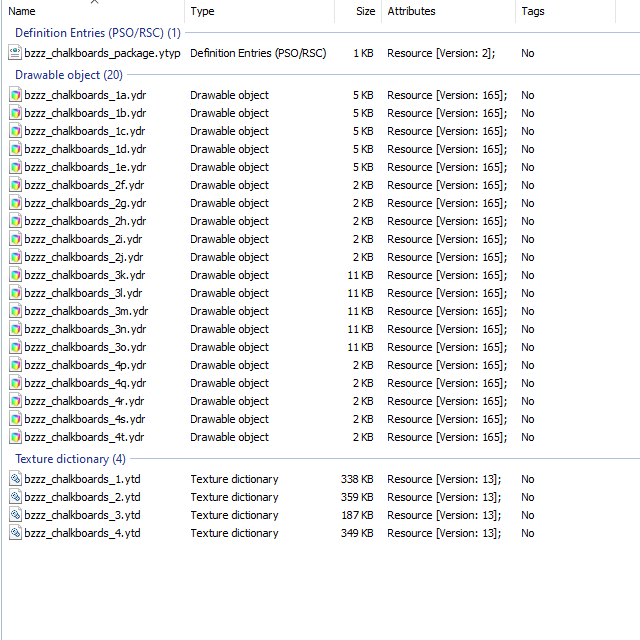Viewport: 640px width, 640px height.
Task: Select file name bzzz_chalkboards_1.ytd
Action: pyautogui.click(x=82, y=479)
